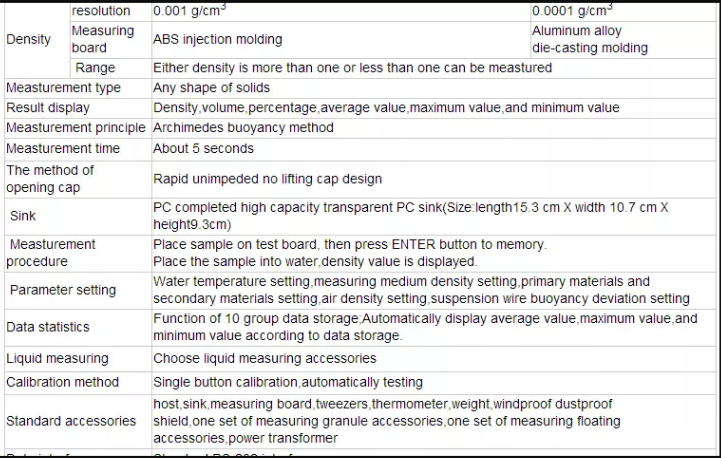Image resolution: width=721 pixels, height=458 pixels.
Task: Click the 'Range' label cell
Action: pyautogui.click(x=95, y=68)
